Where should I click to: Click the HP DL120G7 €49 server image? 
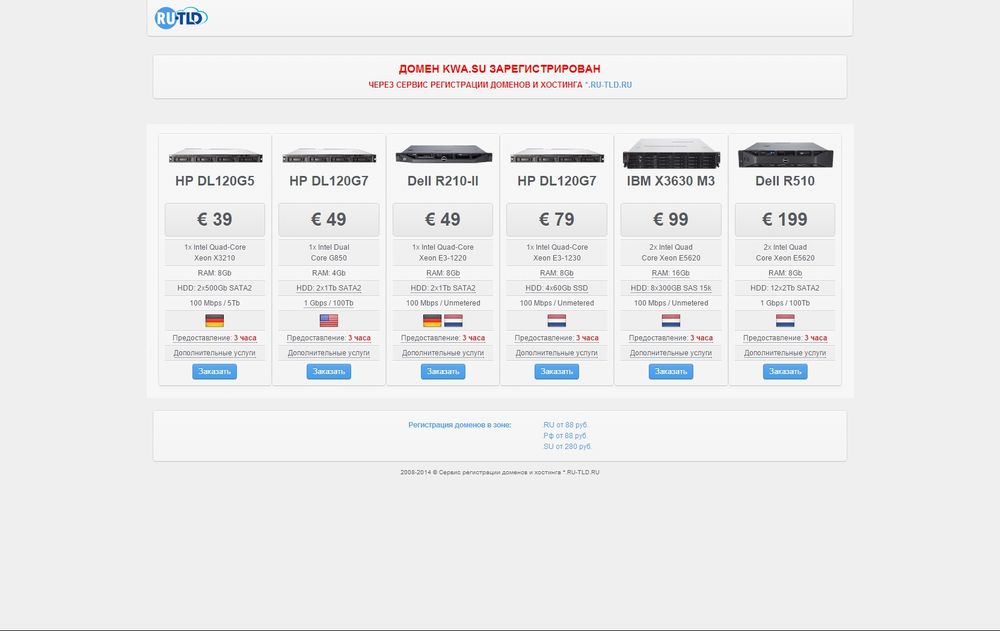click(329, 155)
